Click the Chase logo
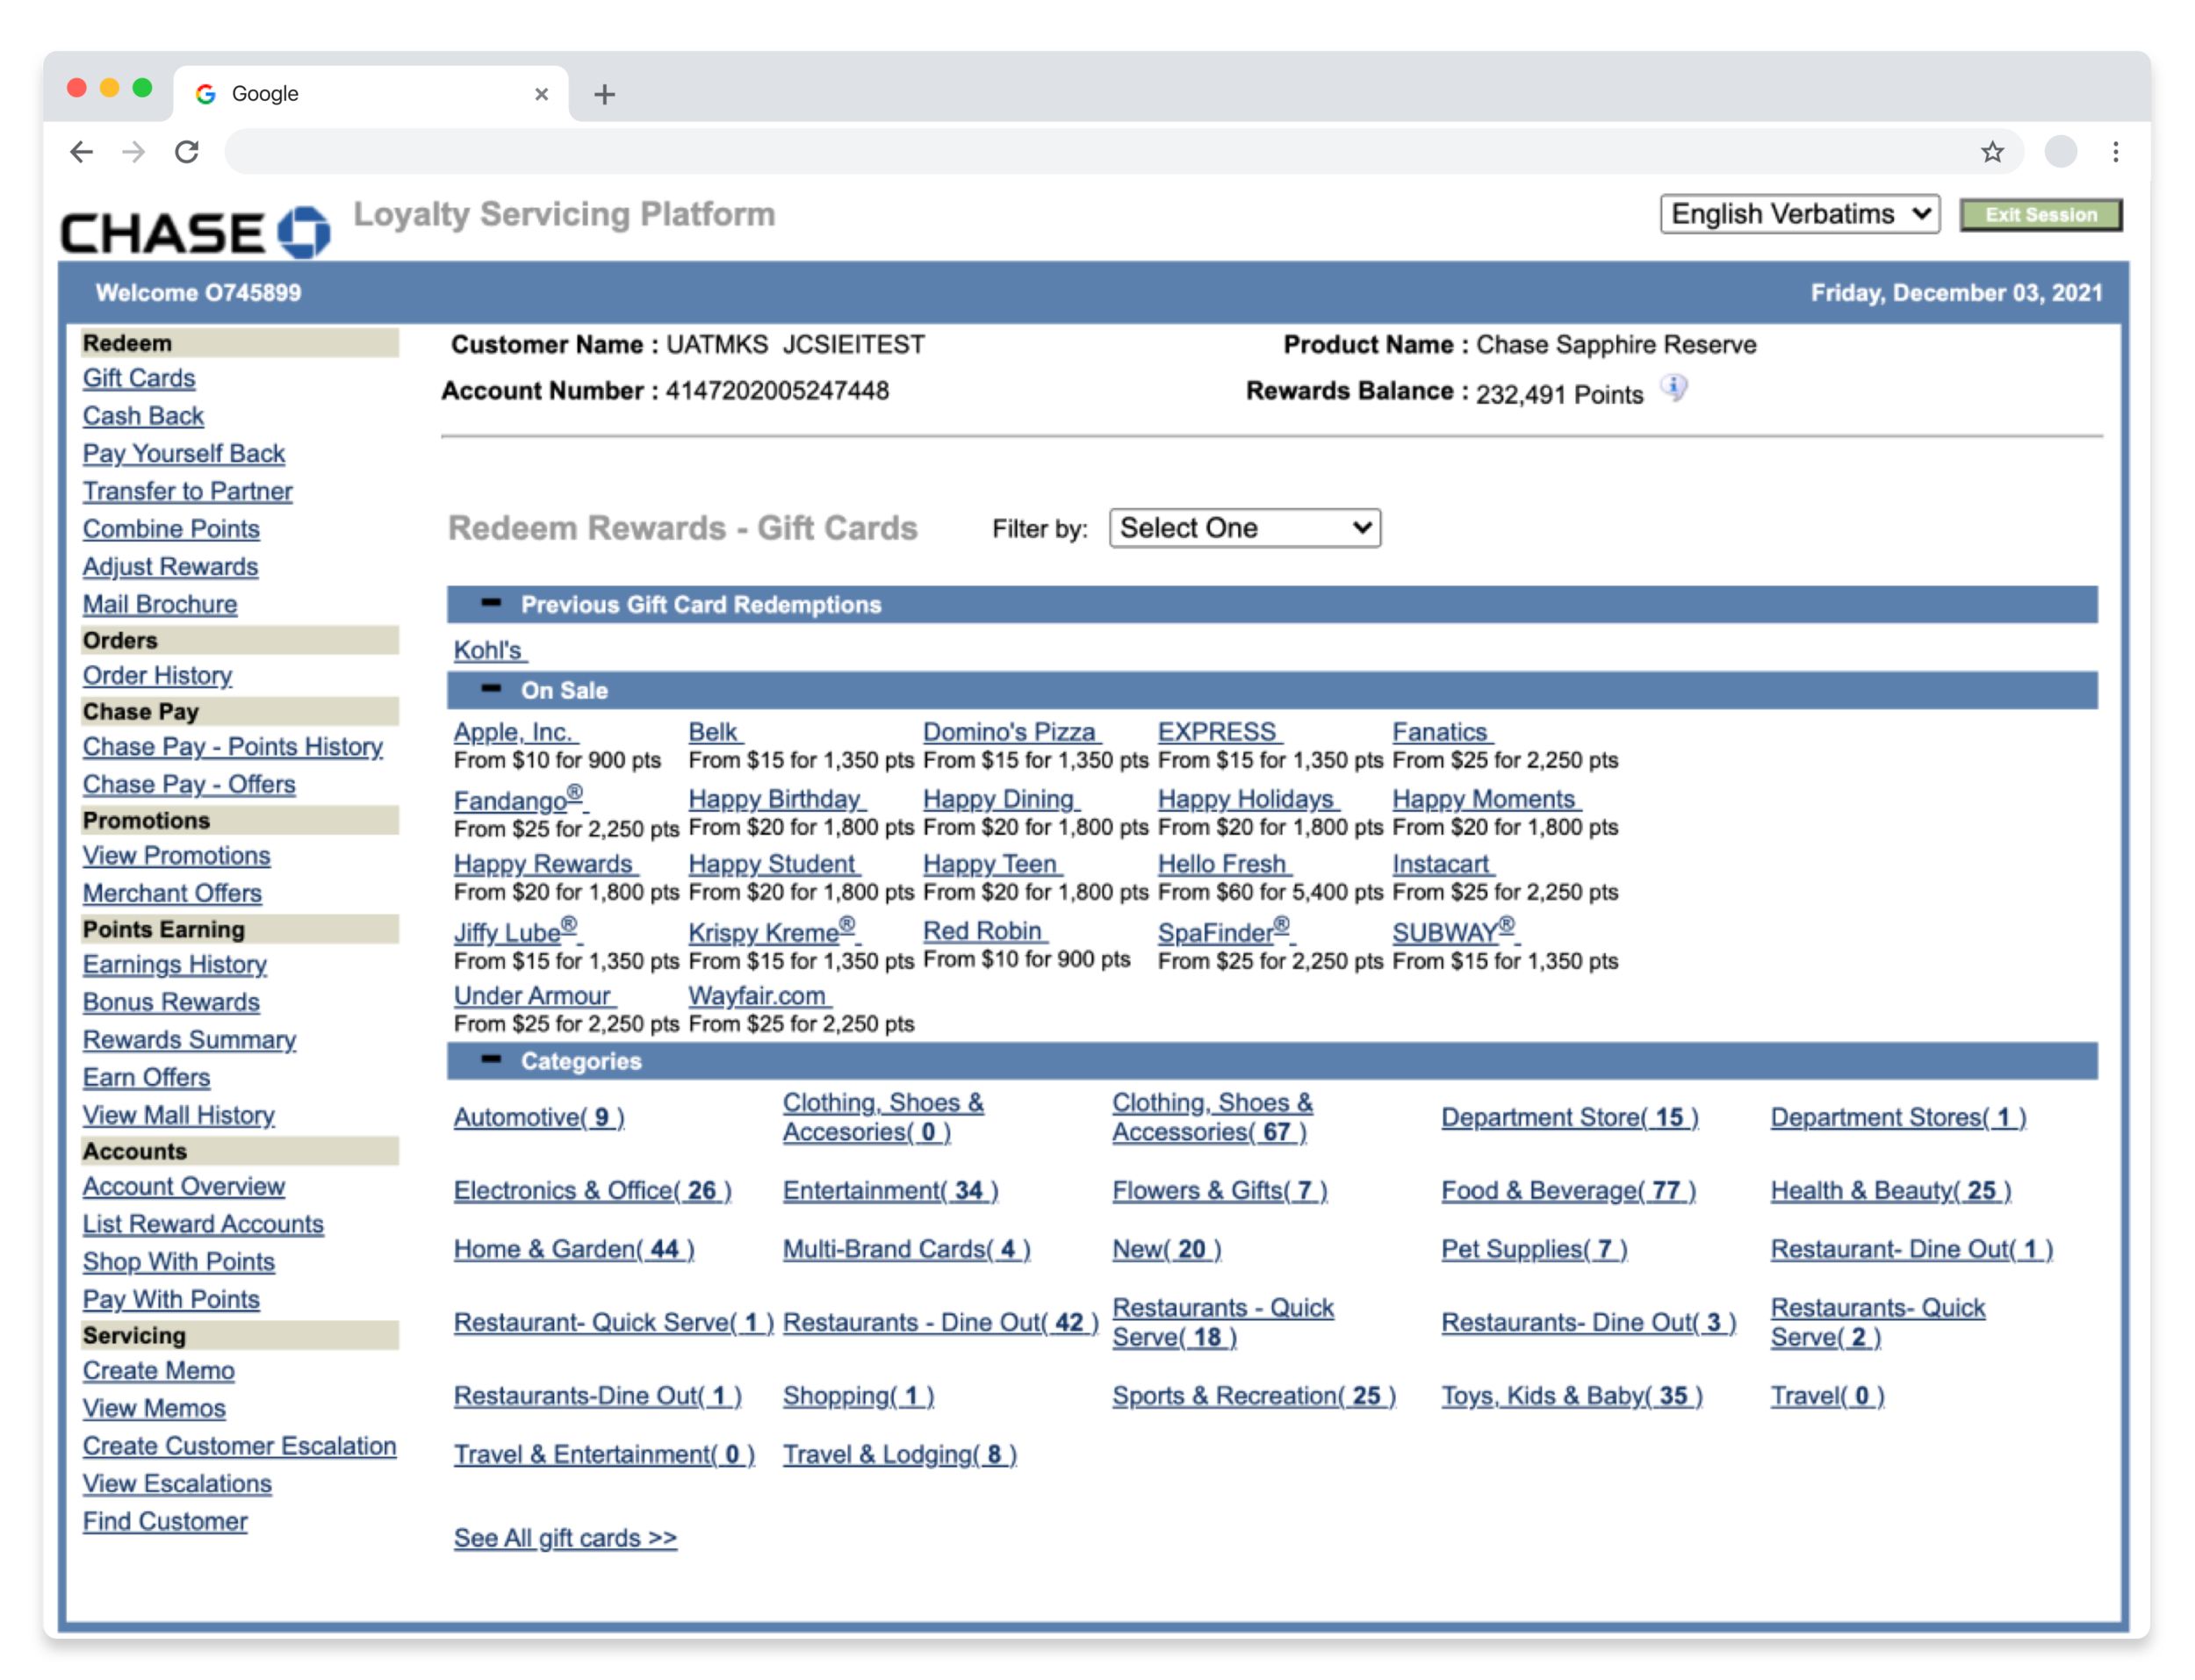2195x1680 pixels. click(x=196, y=232)
